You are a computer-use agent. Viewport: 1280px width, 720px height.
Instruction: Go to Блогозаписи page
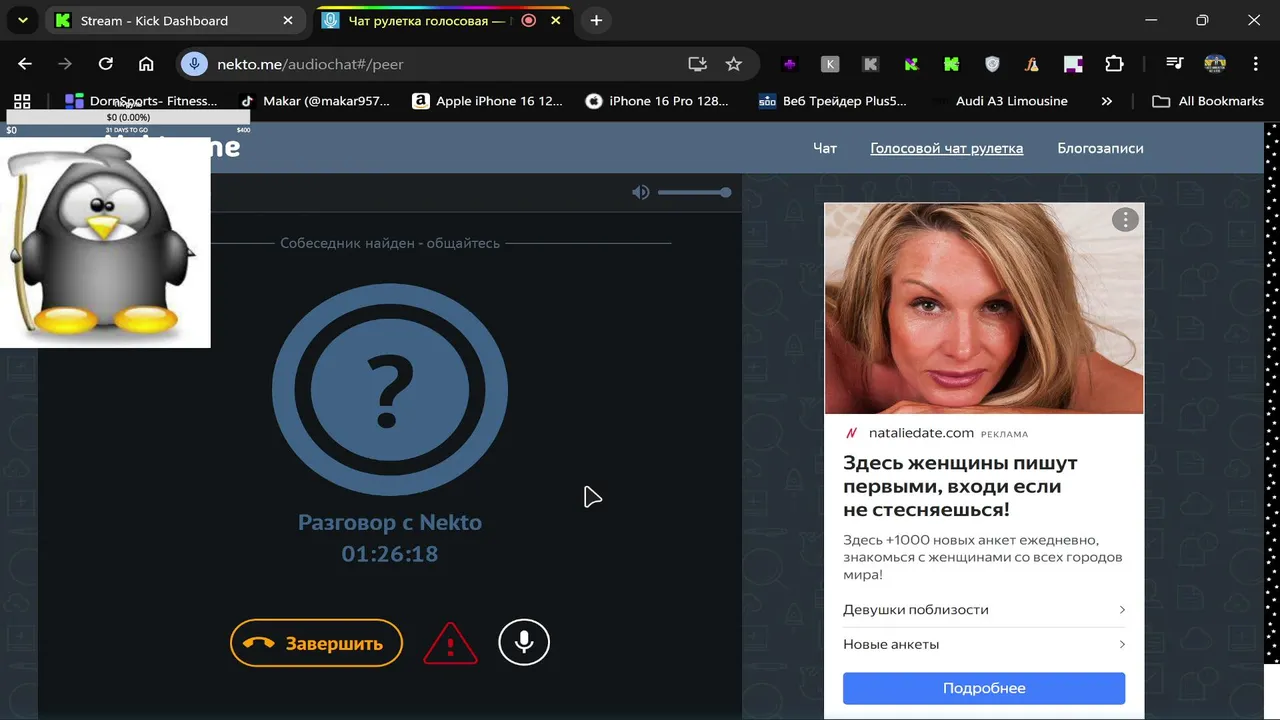pos(1100,148)
